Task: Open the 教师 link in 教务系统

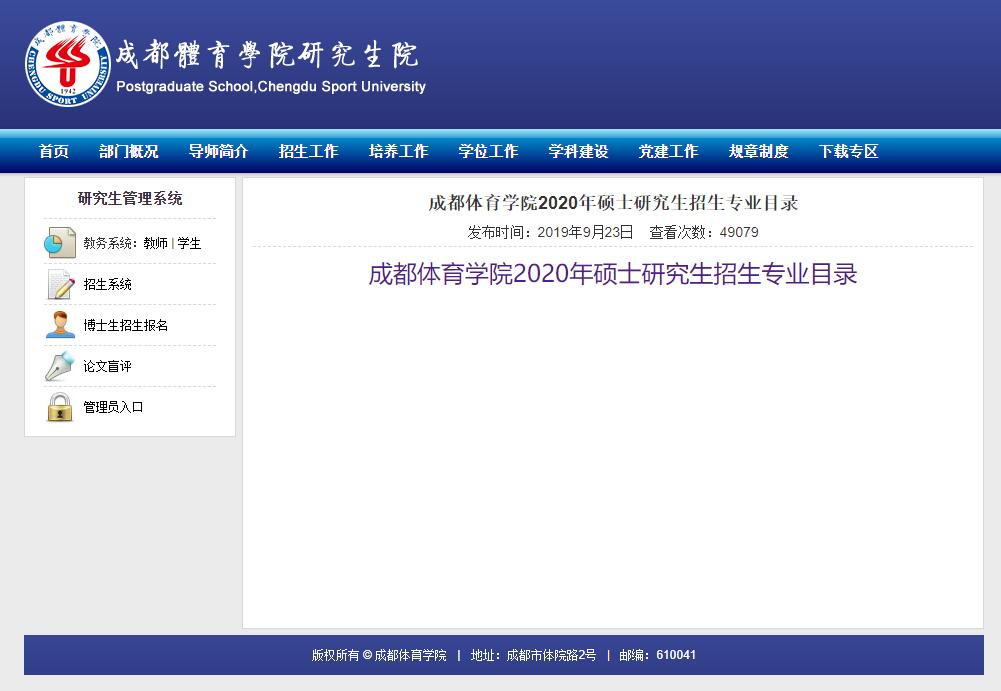Action: point(156,243)
